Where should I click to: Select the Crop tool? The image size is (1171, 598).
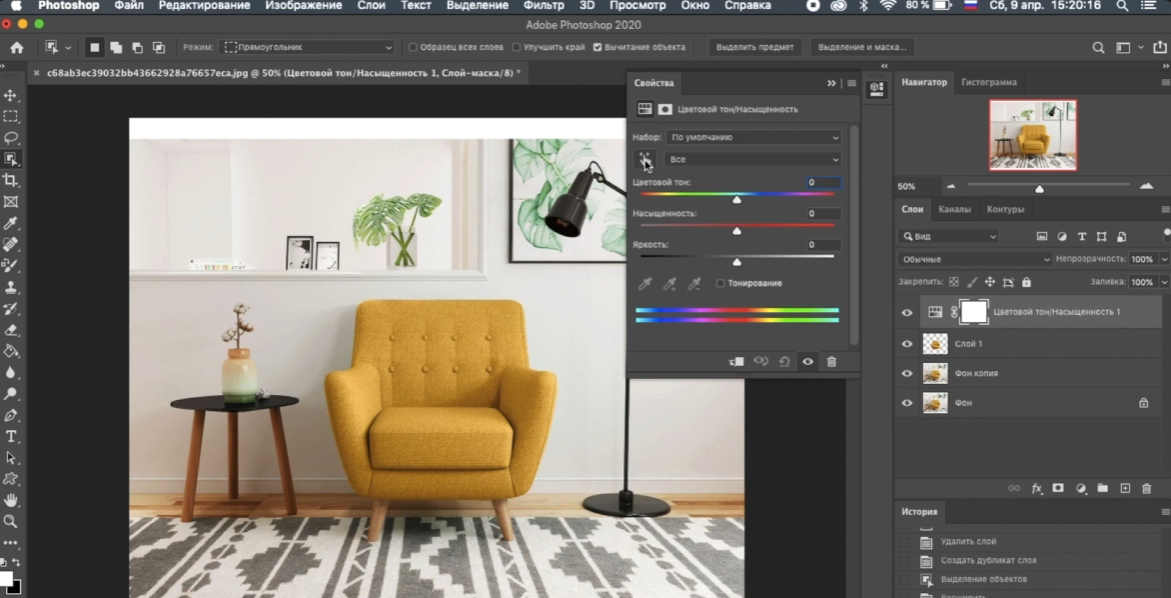point(10,180)
